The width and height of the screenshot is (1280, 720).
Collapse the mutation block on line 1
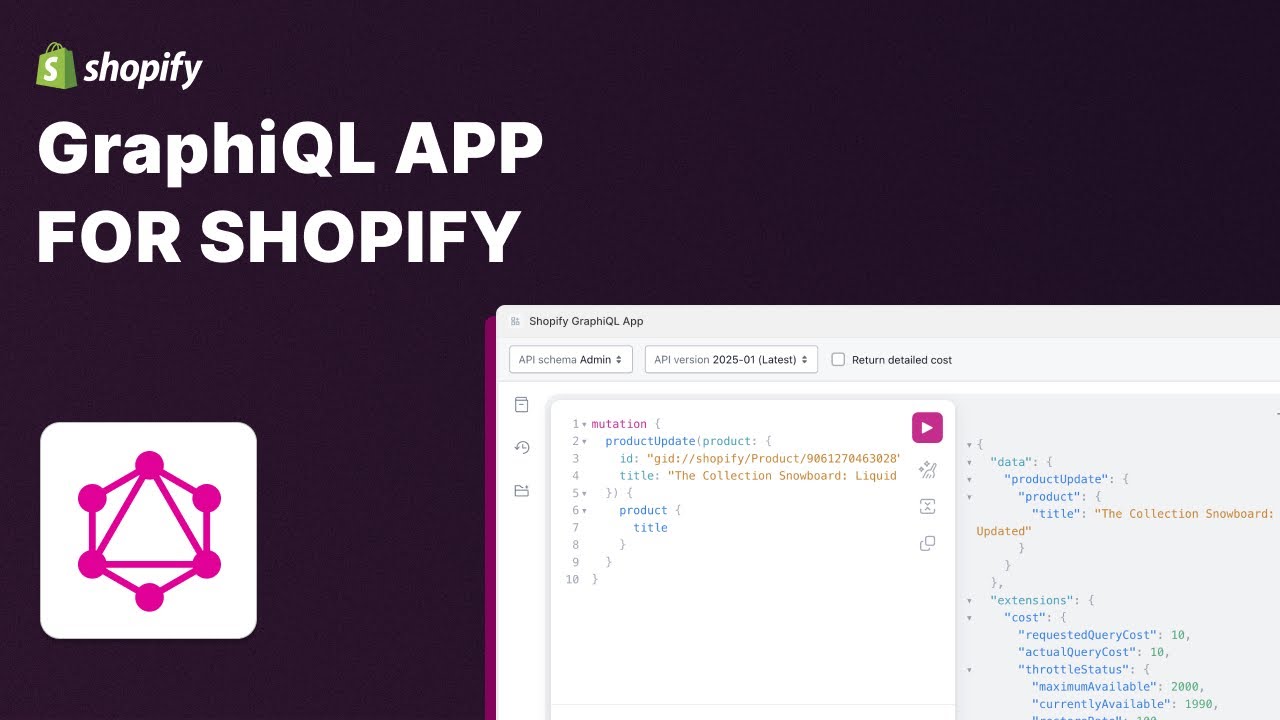click(585, 425)
